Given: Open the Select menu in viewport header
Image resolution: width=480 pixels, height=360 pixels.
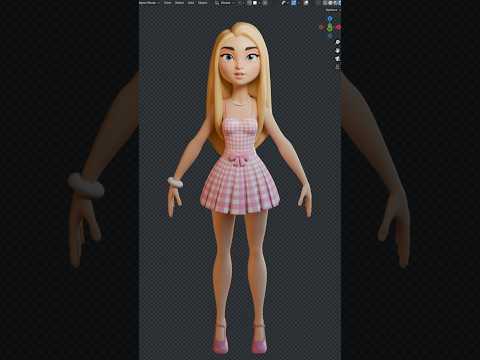Looking at the screenshot, I should (179, 3).
